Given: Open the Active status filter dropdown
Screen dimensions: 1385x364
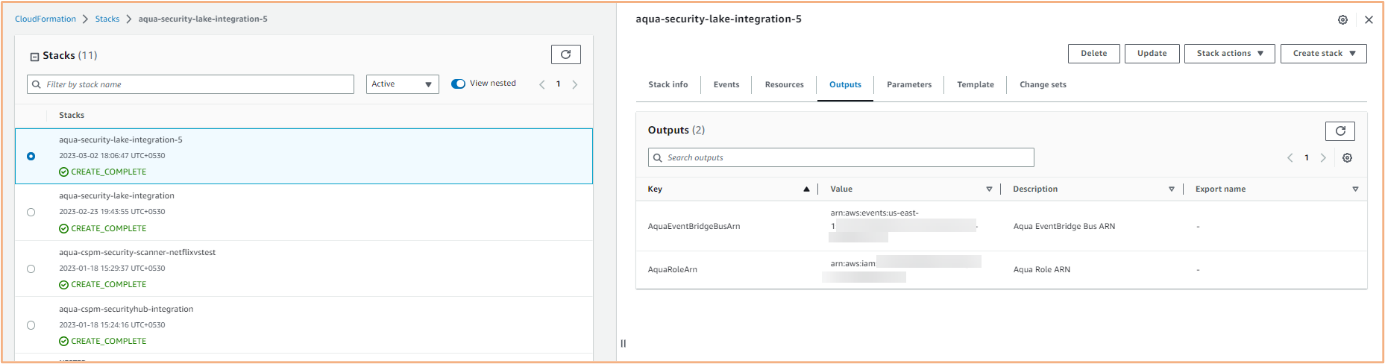Looking at the screenshot, I should click(403, 84).
